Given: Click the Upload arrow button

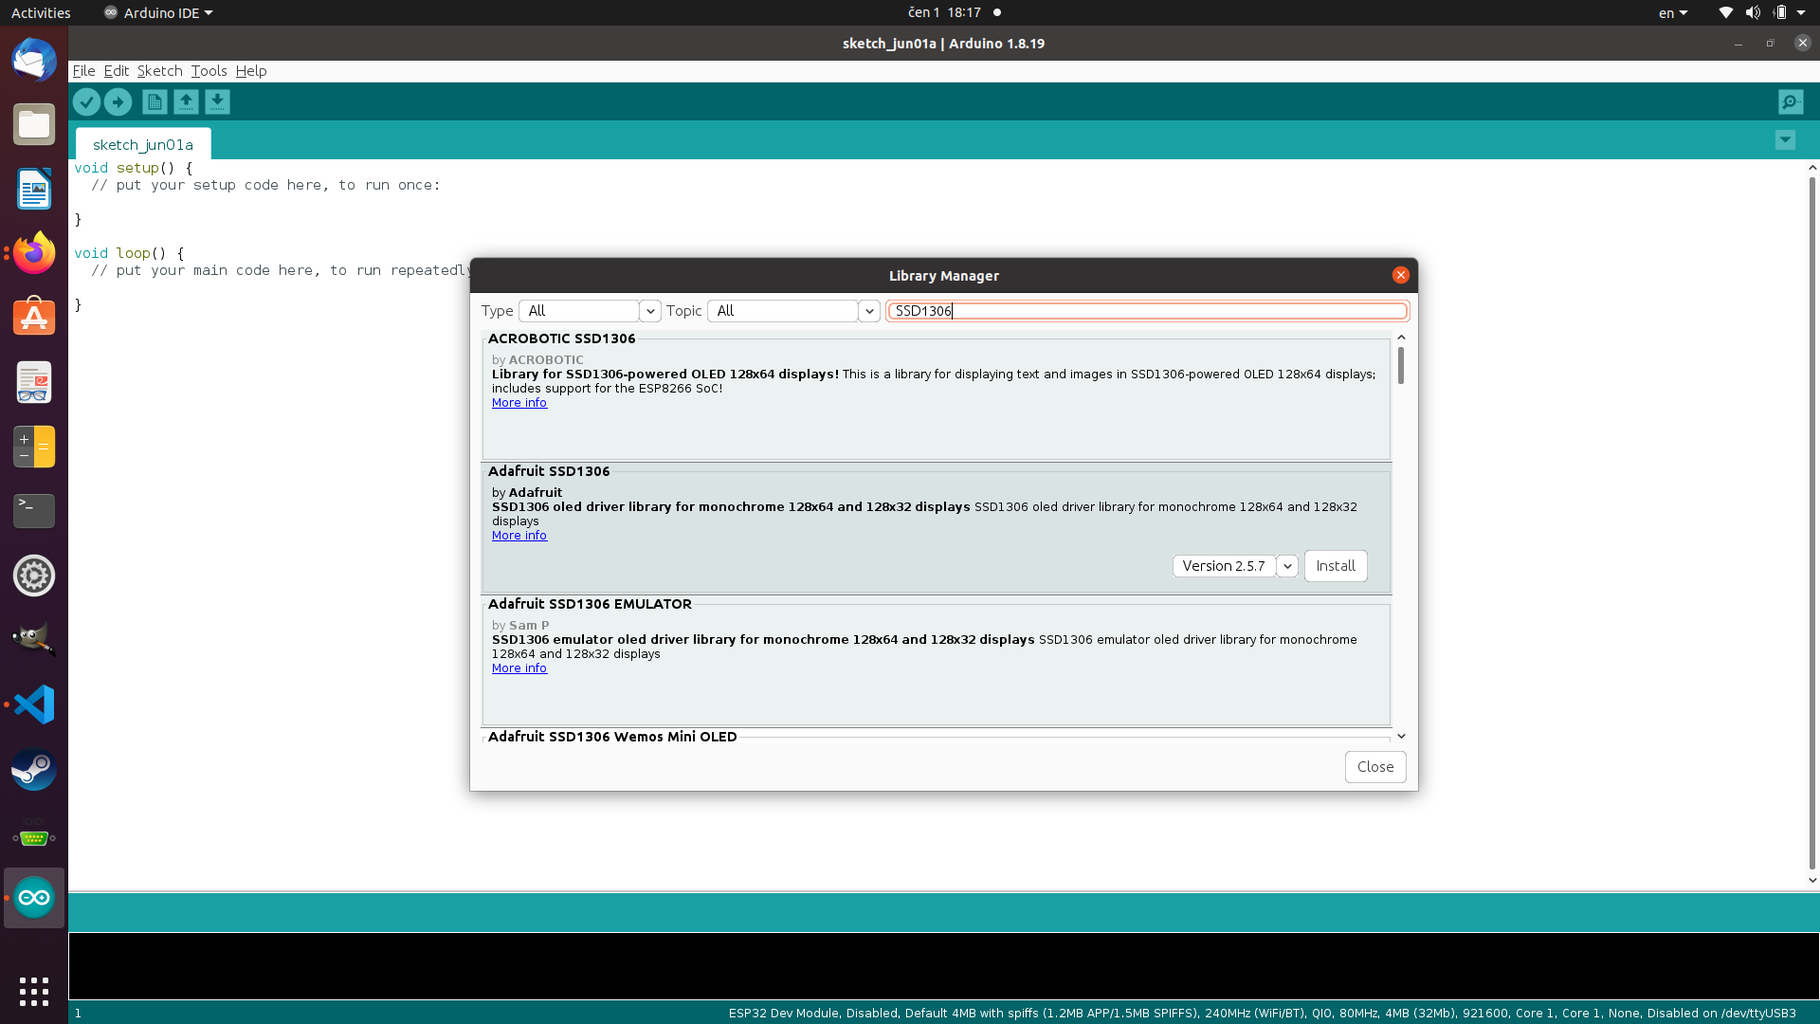Looking at the screenshot, I should coord(118,102).
